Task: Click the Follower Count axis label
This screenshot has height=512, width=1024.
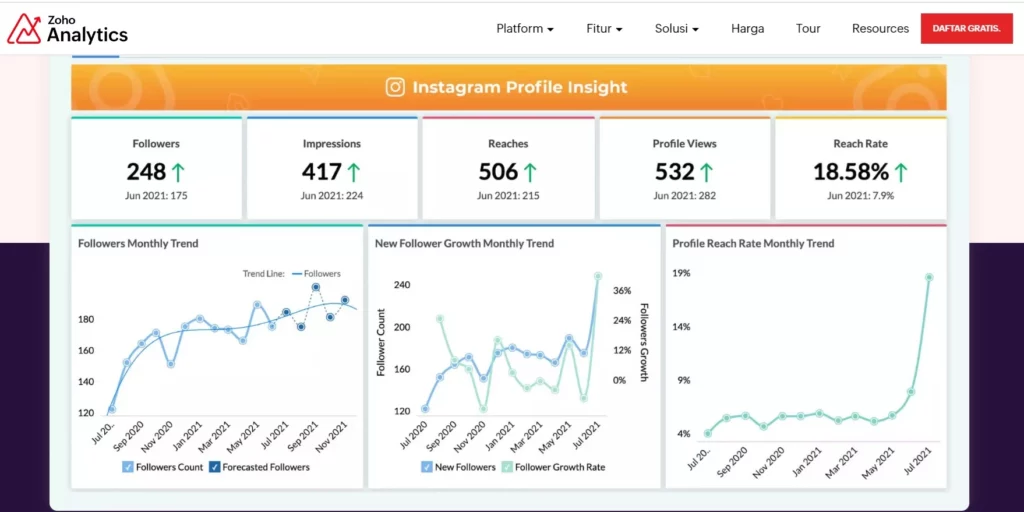Action: (381, 342)
